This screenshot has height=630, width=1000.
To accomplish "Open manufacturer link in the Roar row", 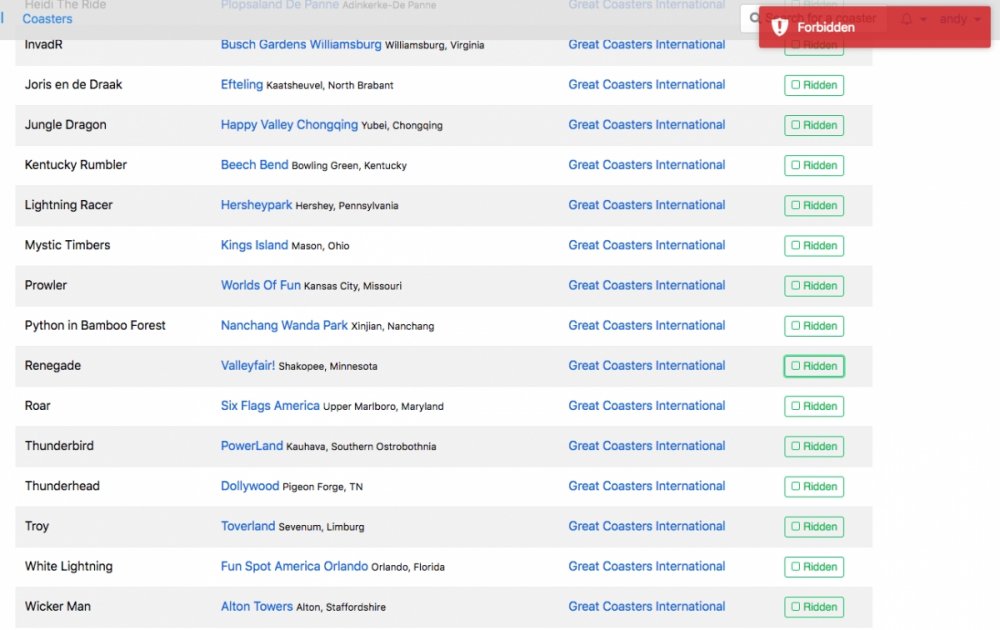I will (x=647, y=406).
